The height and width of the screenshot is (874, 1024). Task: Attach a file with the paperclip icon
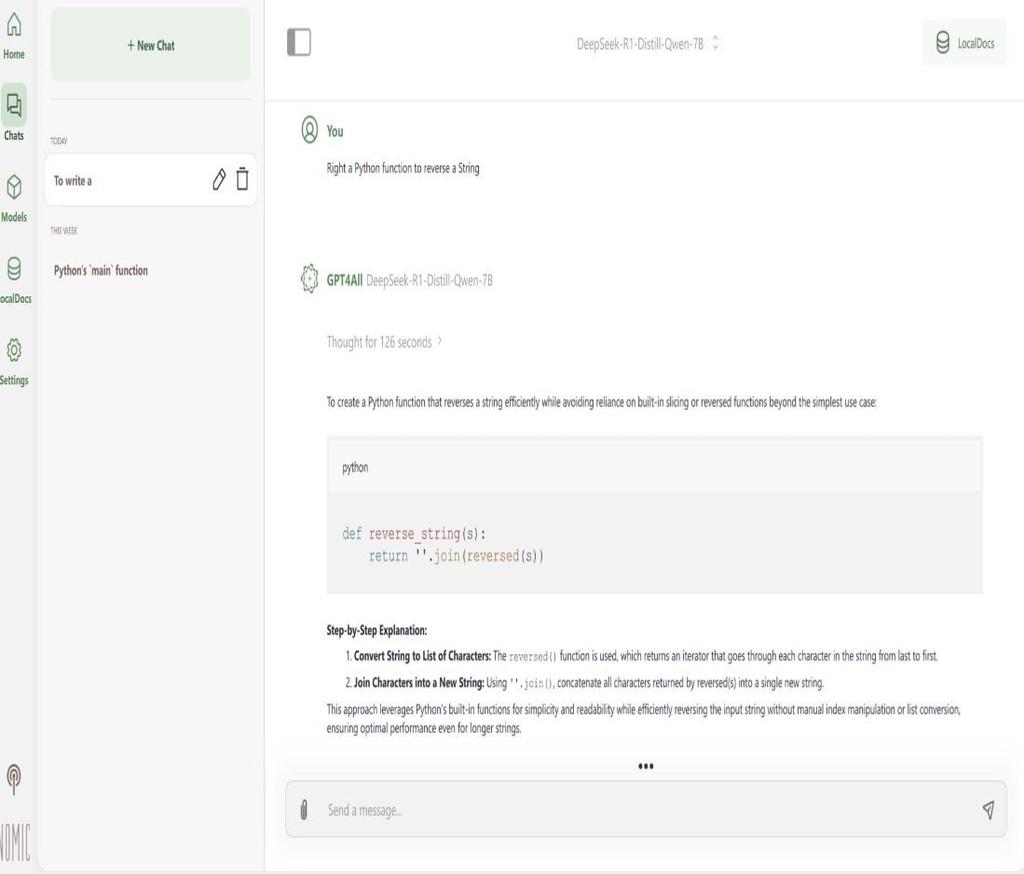click(306, 810)
